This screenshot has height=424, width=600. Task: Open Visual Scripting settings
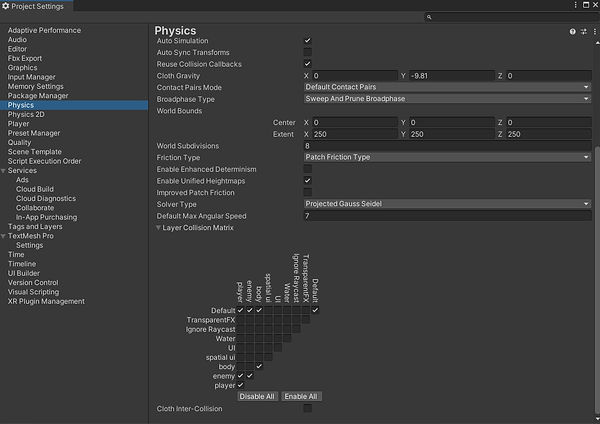[x=34, y=292]
